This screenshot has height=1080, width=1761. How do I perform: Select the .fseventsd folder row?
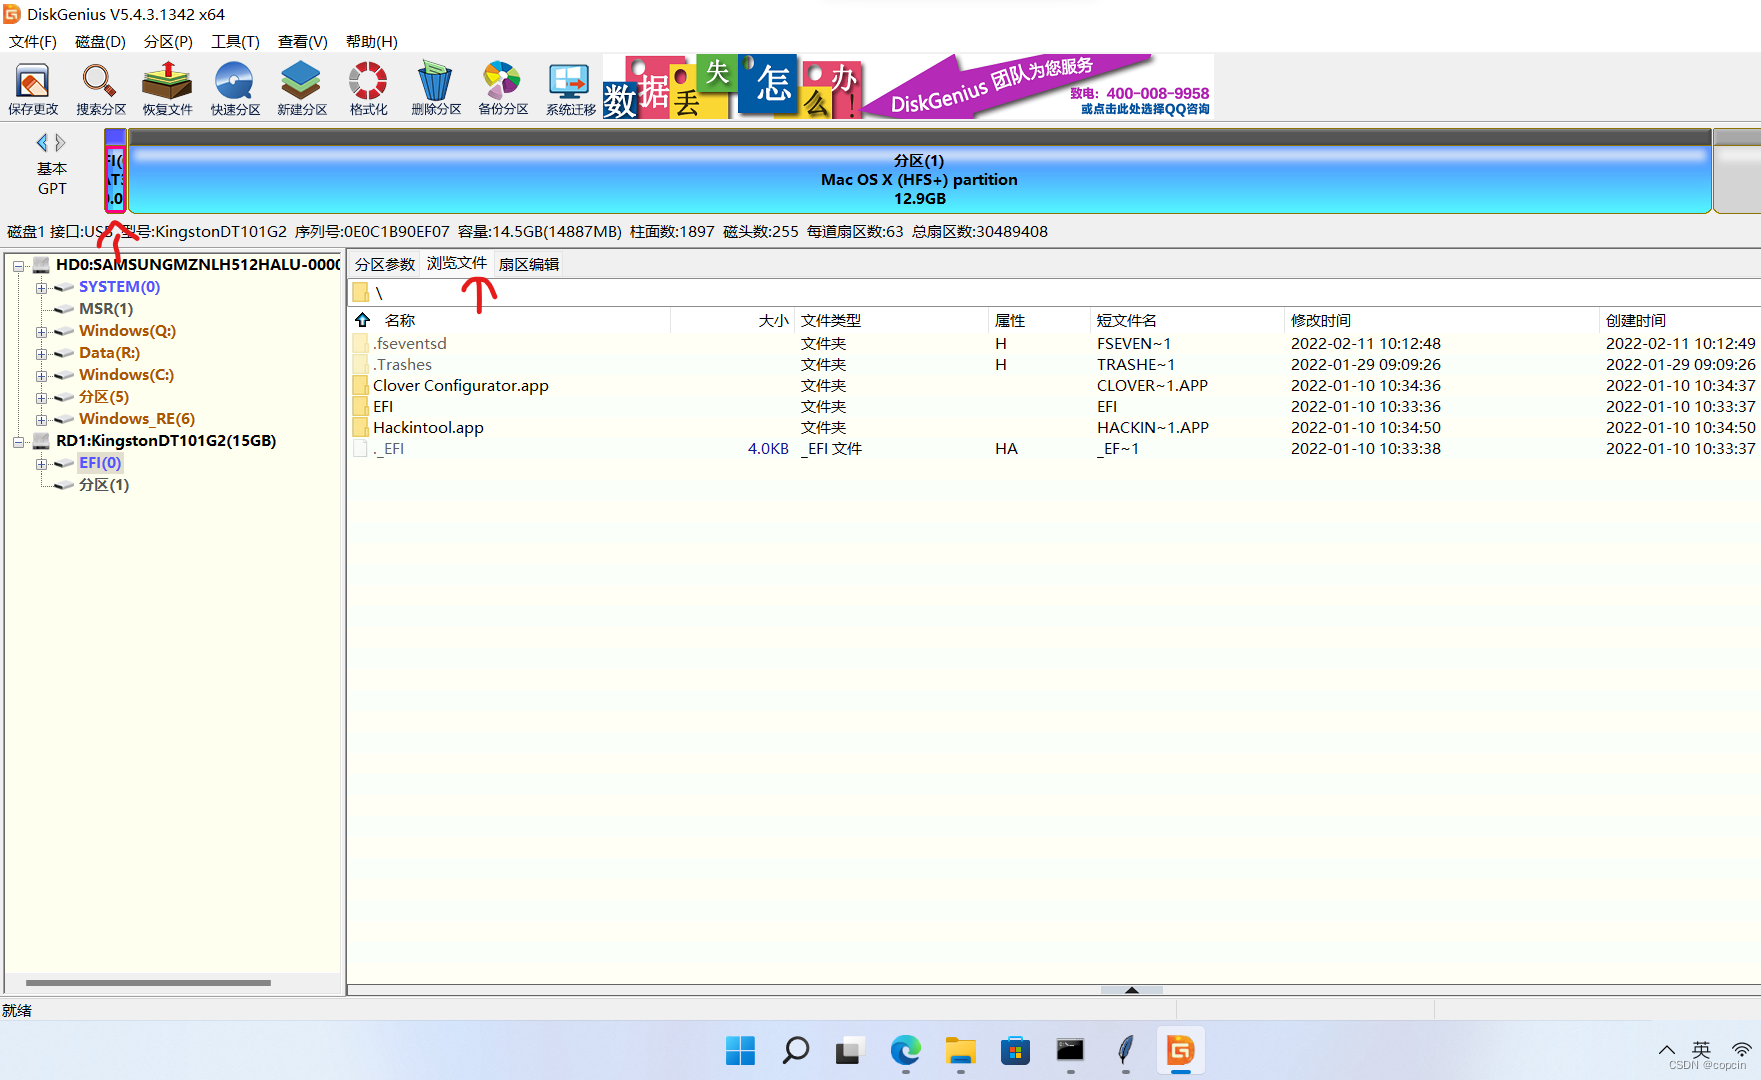click(1054, 344)
